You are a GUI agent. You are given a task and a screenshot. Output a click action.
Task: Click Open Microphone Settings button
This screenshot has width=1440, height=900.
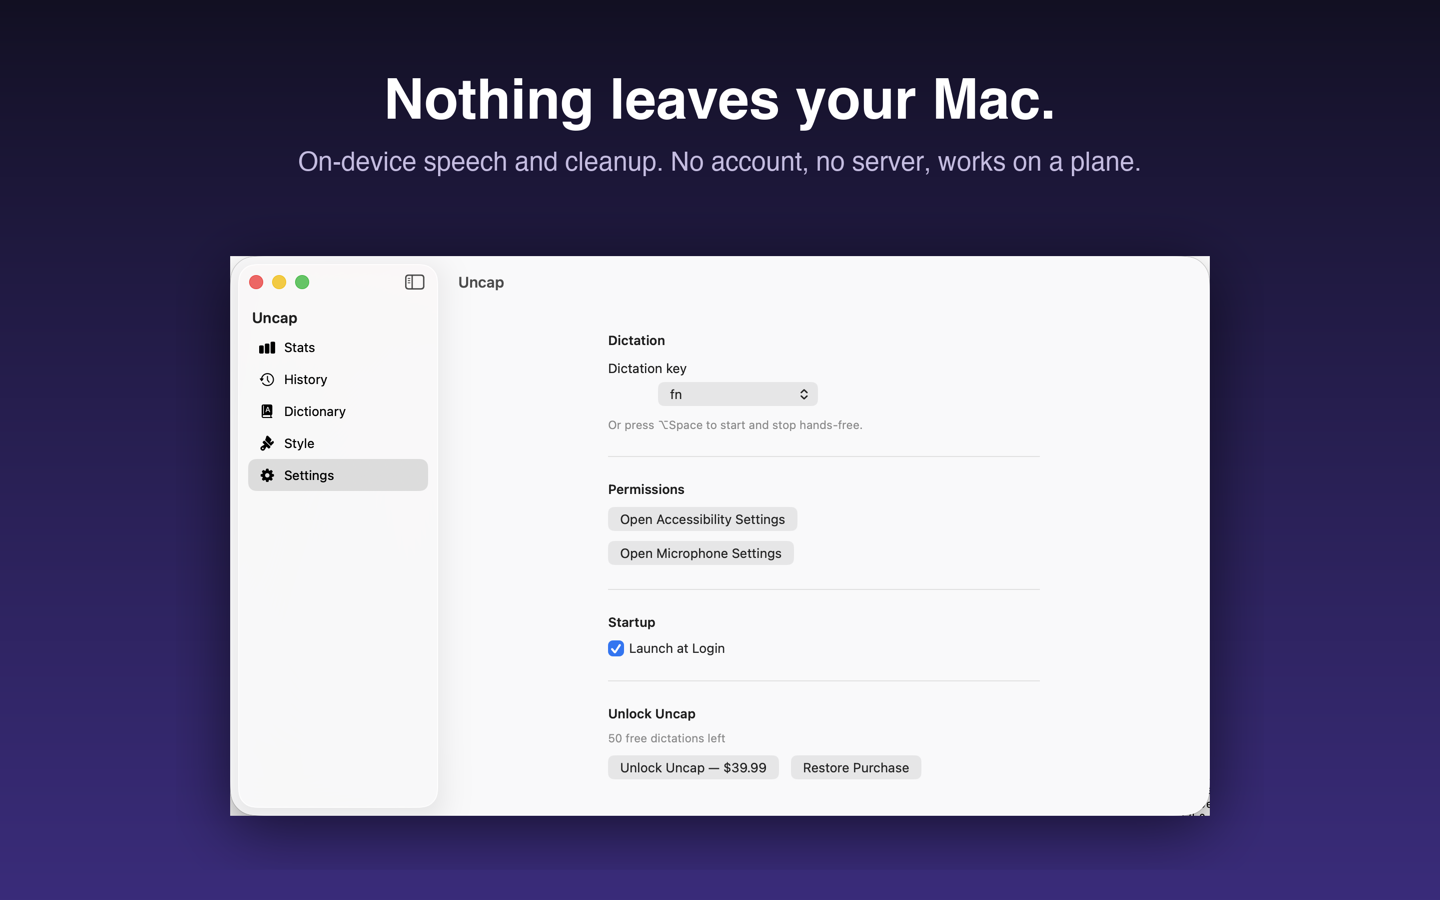pyautogui.click(x=701, y=553)
